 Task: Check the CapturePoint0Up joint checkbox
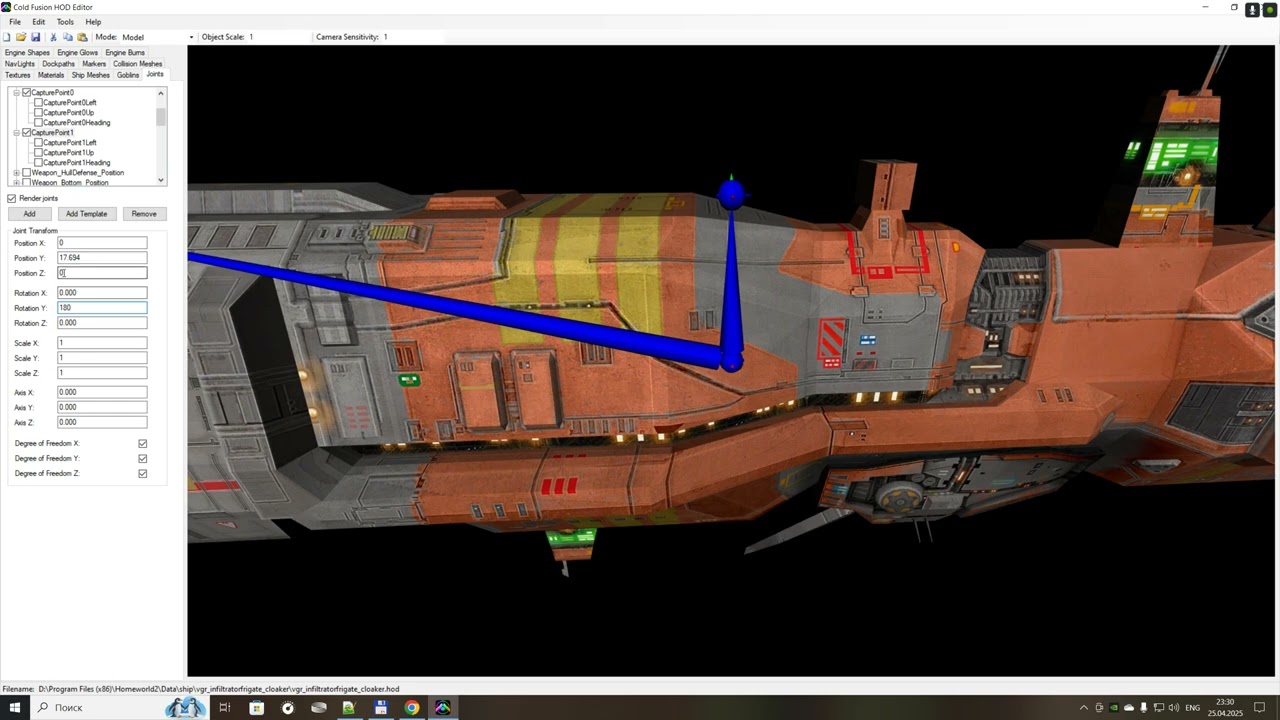pos(39,113)
